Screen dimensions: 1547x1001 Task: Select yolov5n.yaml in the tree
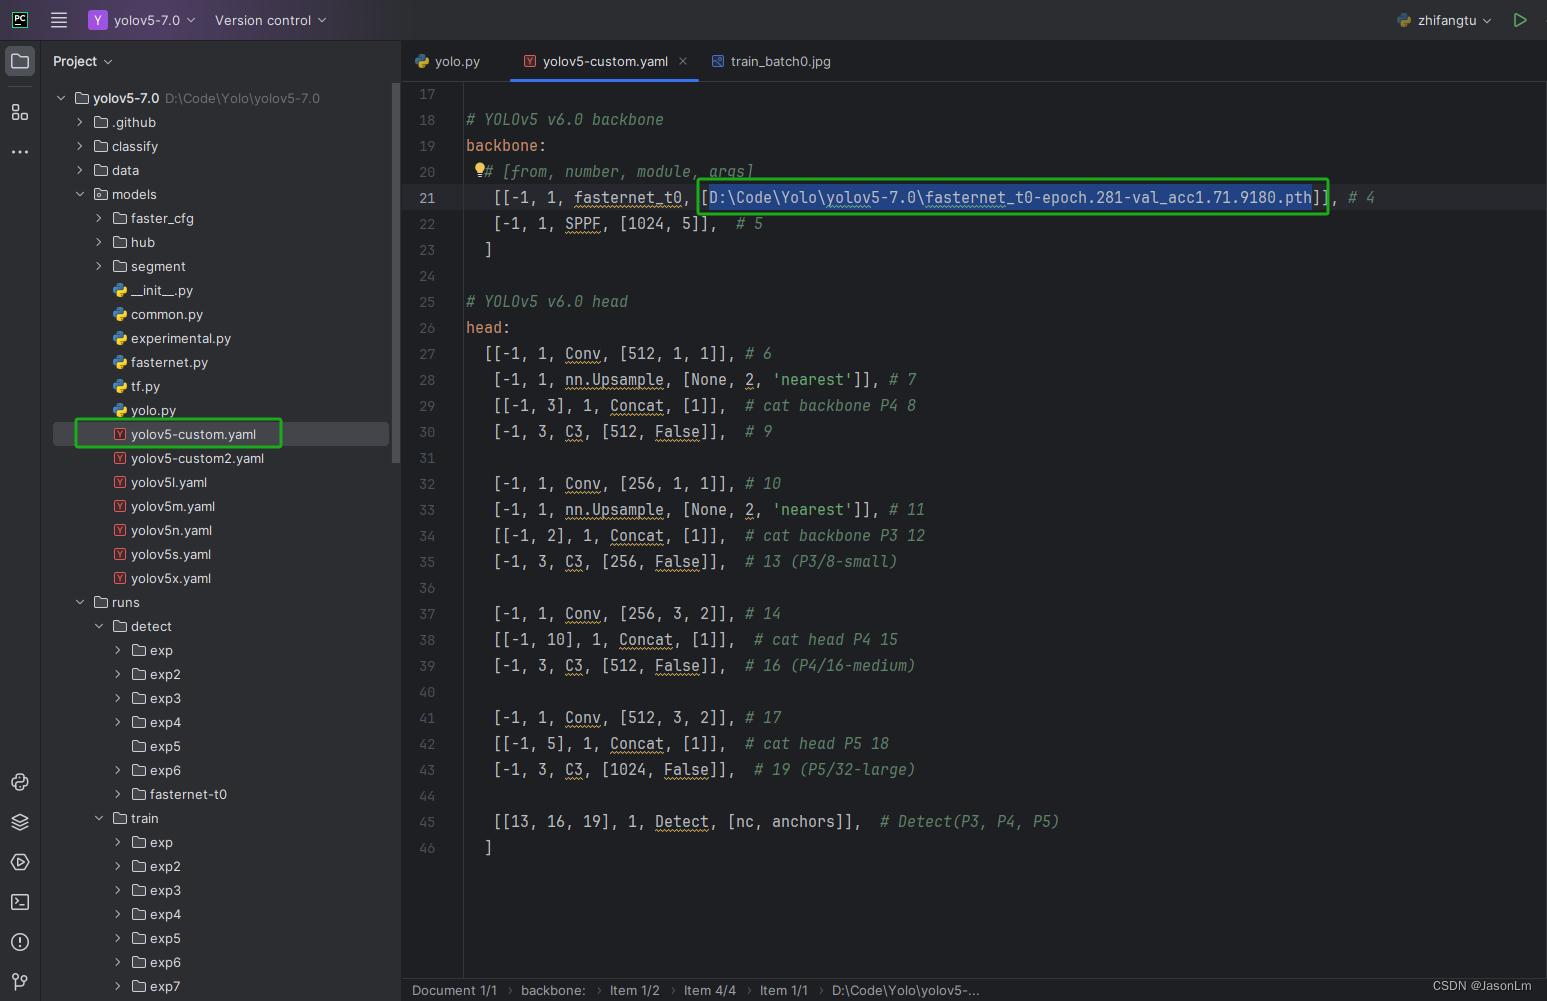(171, 530)
